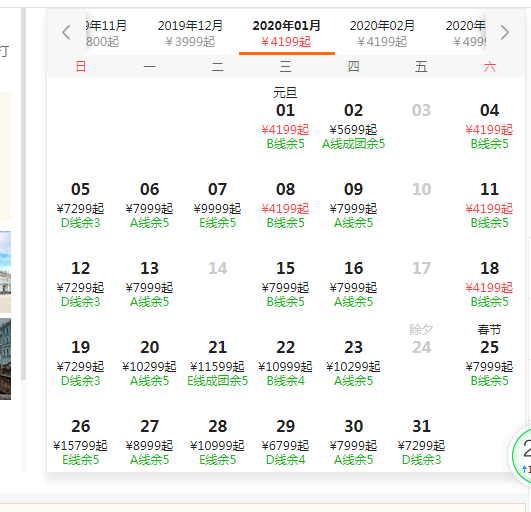This screenshot has width=531, height=512.
Task: Open the lower canal photo thumbnail
Action: click(x=5, y=359)
